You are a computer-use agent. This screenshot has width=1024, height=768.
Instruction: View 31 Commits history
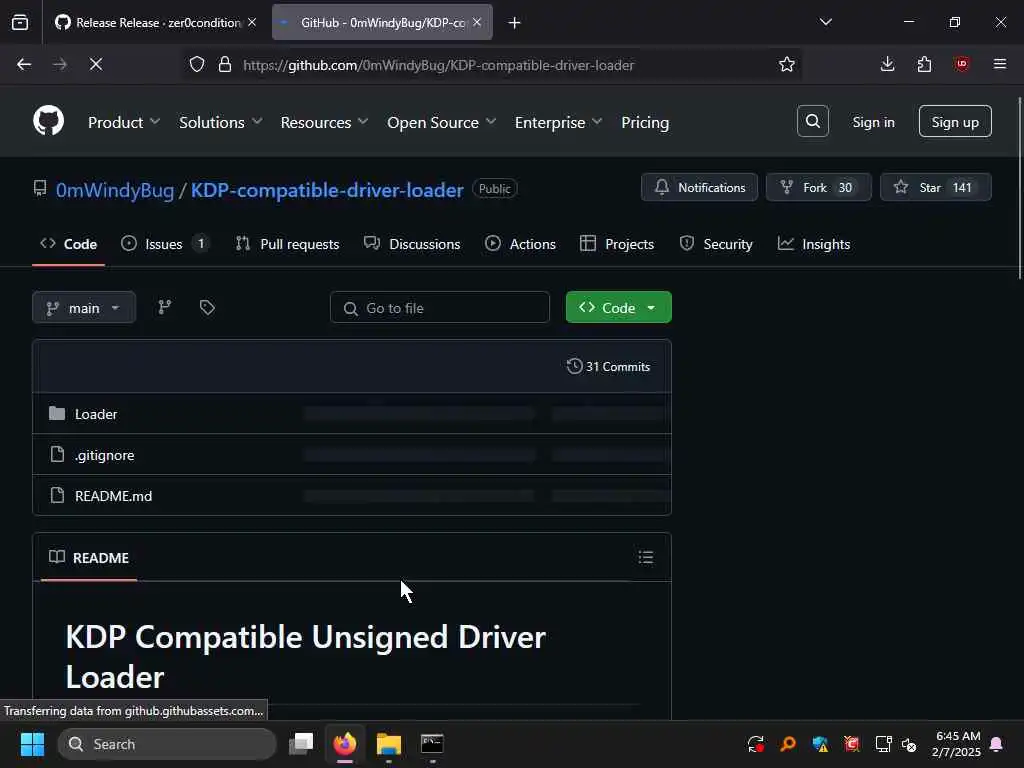(608, 366)
